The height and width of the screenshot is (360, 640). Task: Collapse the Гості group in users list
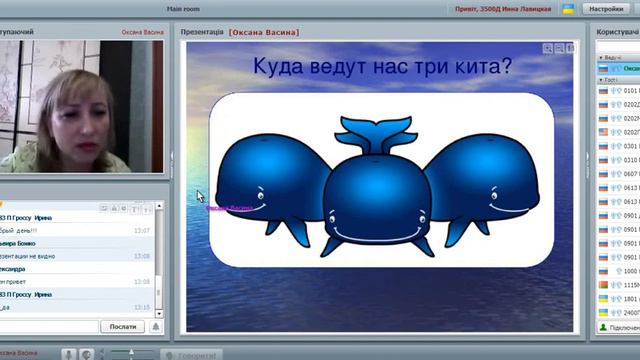click(601, 80)
